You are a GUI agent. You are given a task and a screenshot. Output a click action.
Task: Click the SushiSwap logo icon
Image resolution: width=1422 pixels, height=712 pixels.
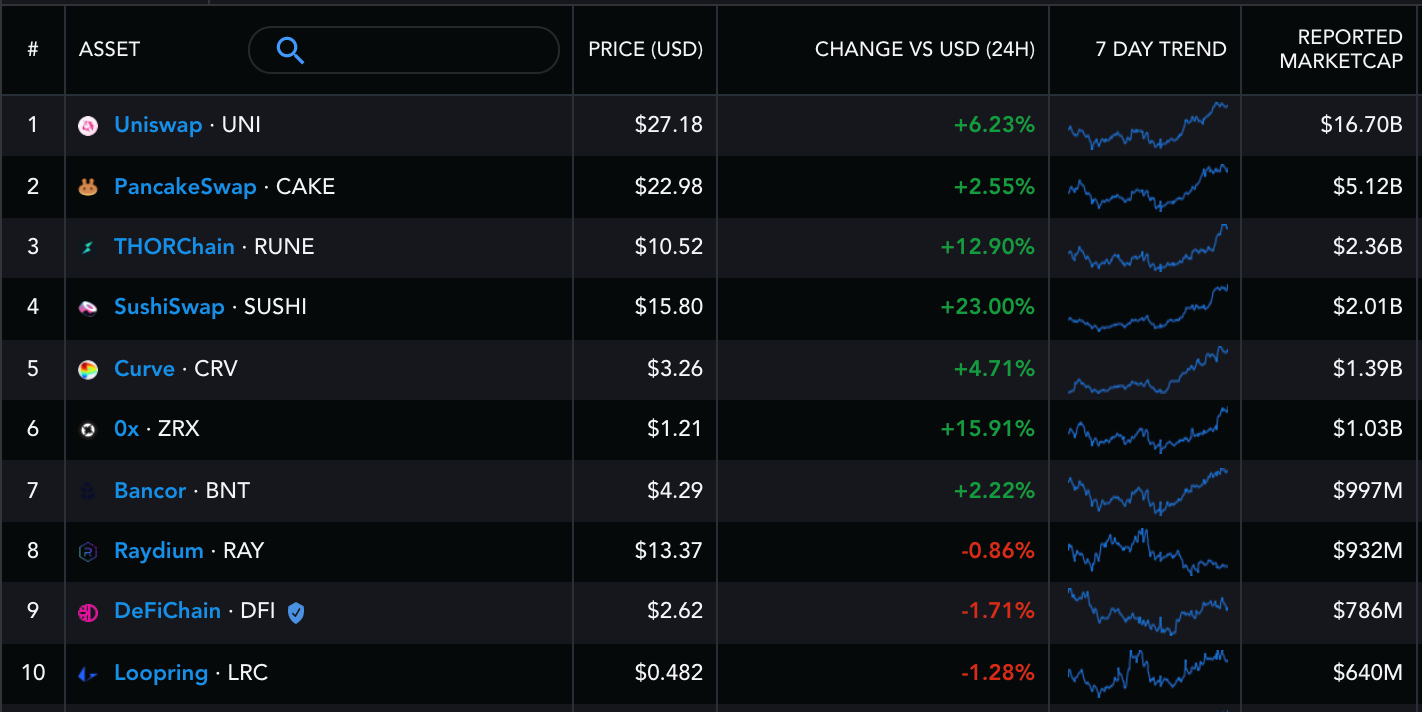pyautogui.click(x=88, y=308)
